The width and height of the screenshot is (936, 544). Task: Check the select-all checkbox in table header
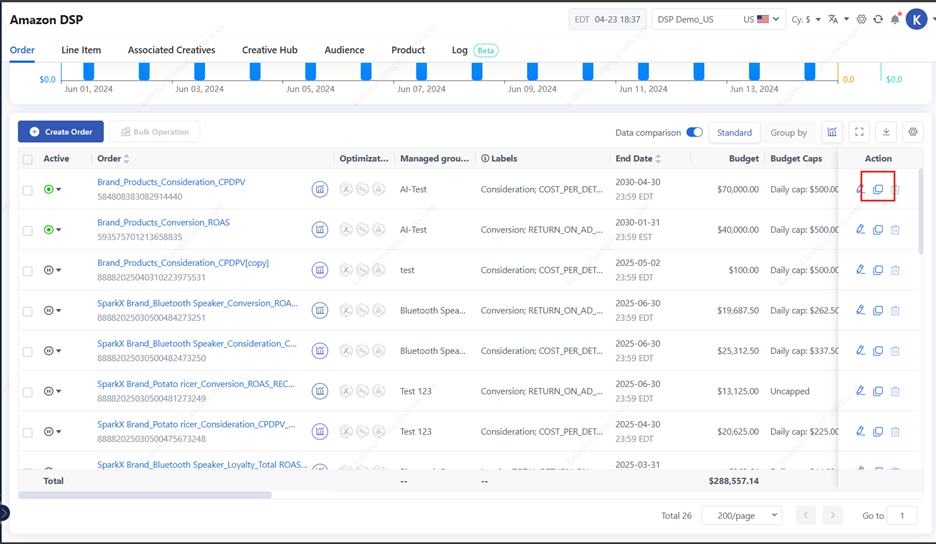28,159
